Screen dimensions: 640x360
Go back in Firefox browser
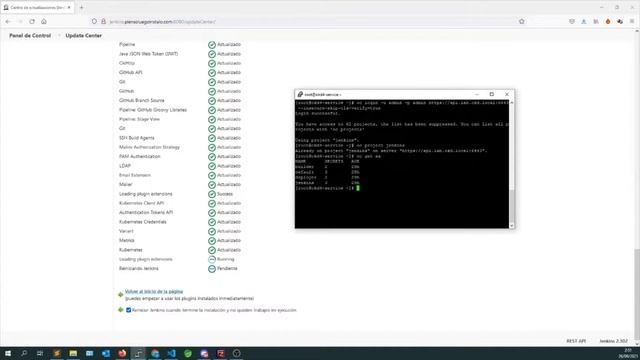pos(8,22)
